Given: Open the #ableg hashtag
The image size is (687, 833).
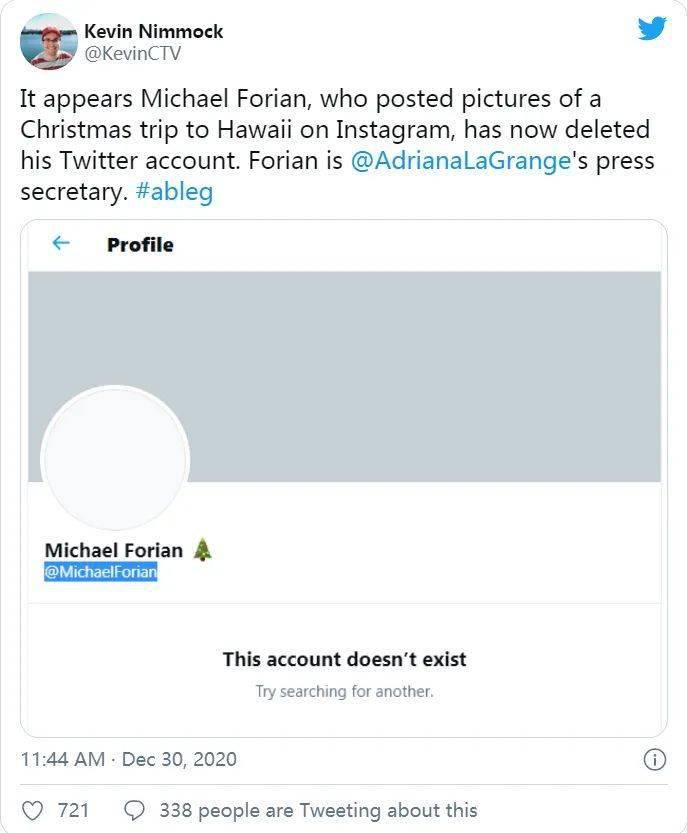Looking at the screenshot, I should [x=173, y=192].
